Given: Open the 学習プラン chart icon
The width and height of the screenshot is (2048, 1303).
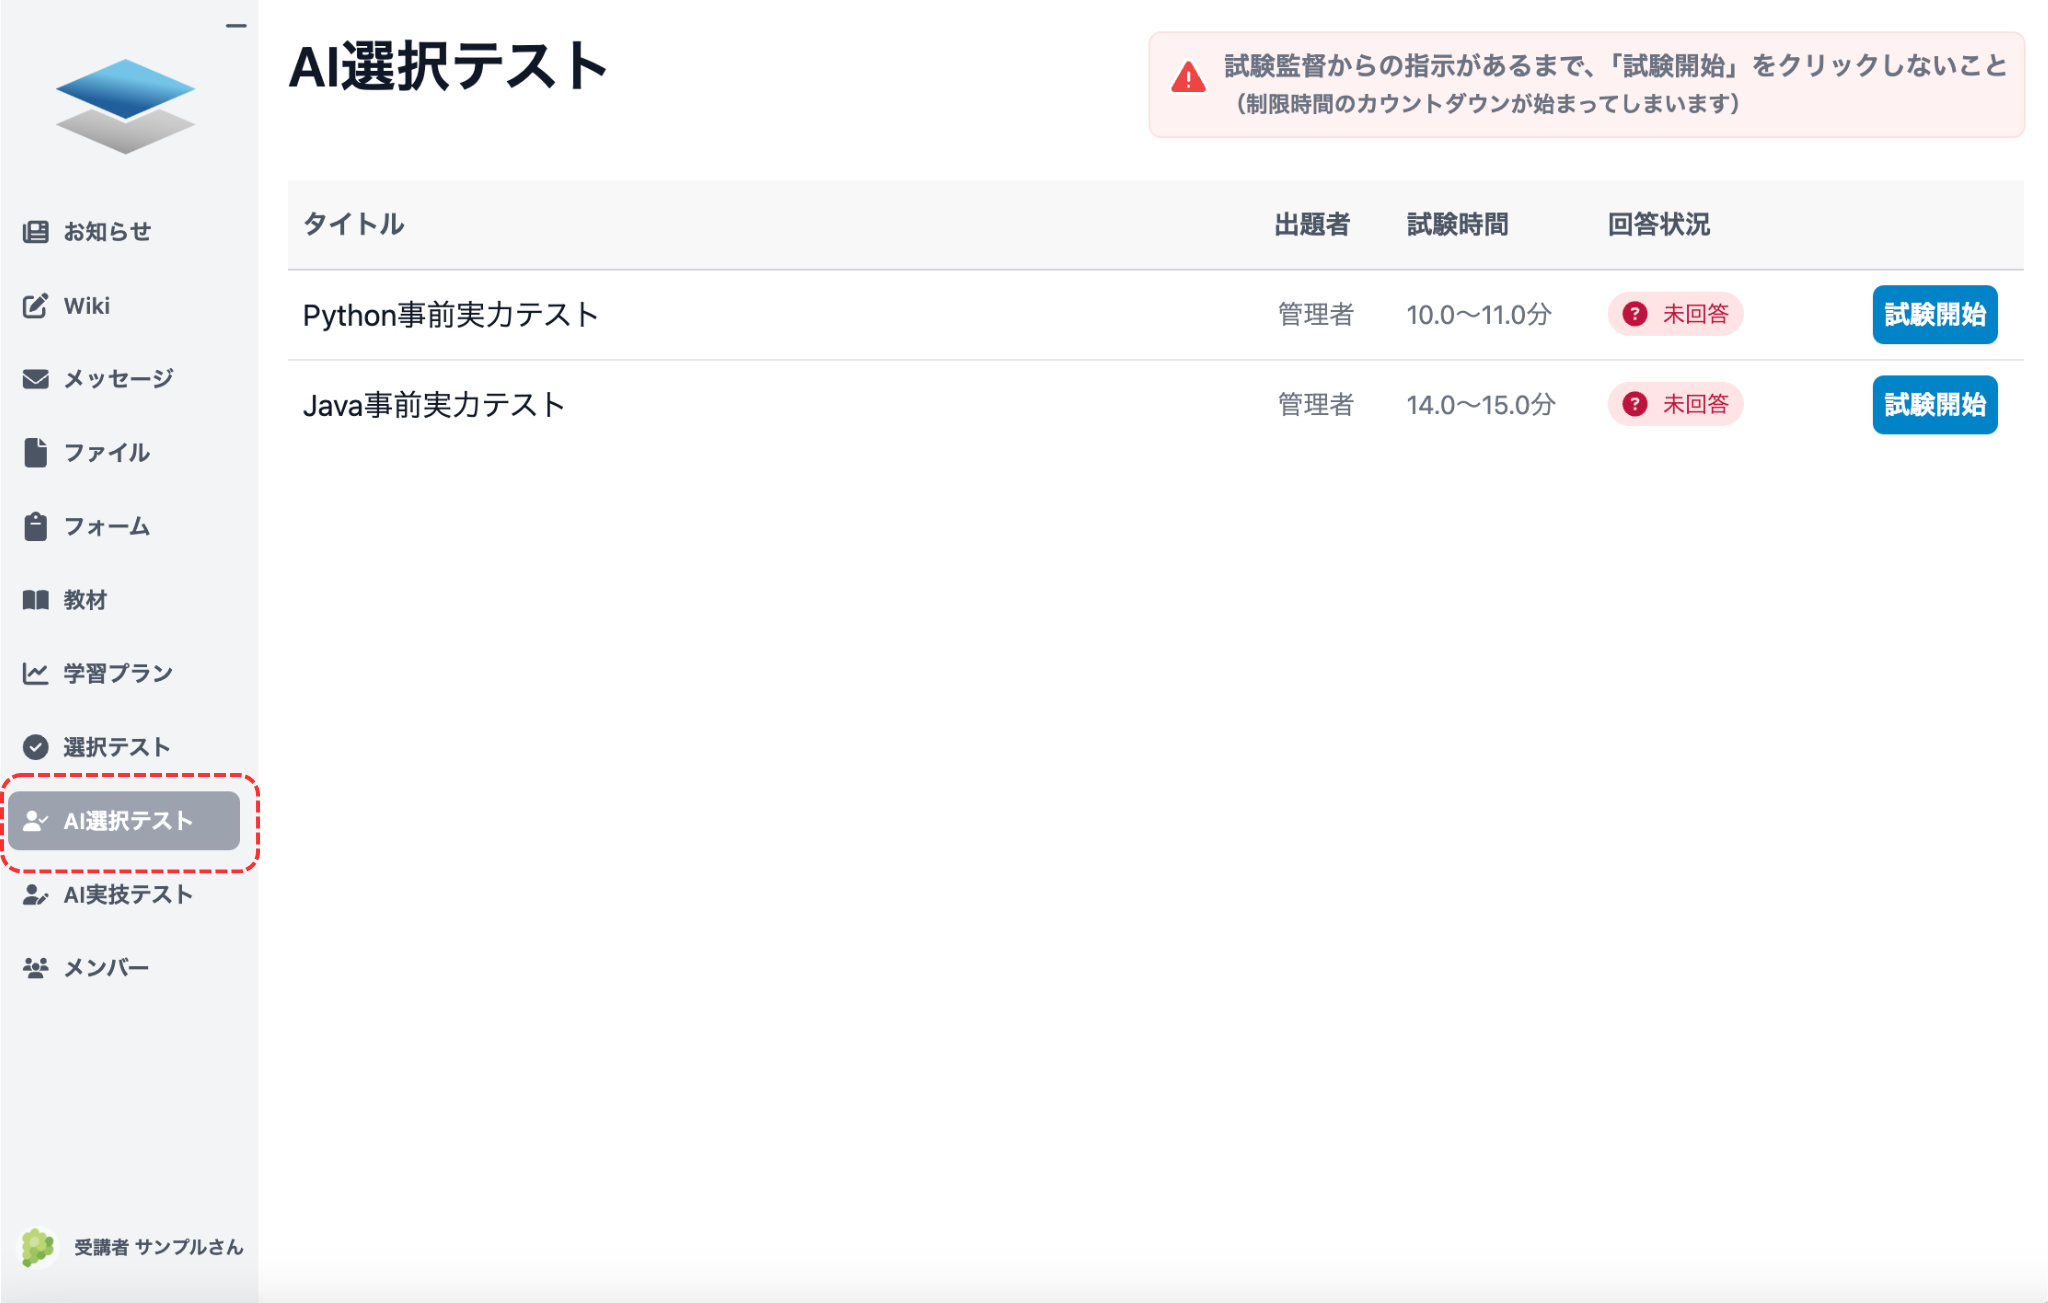Looking at the screenshot, I should pos(35,673).
